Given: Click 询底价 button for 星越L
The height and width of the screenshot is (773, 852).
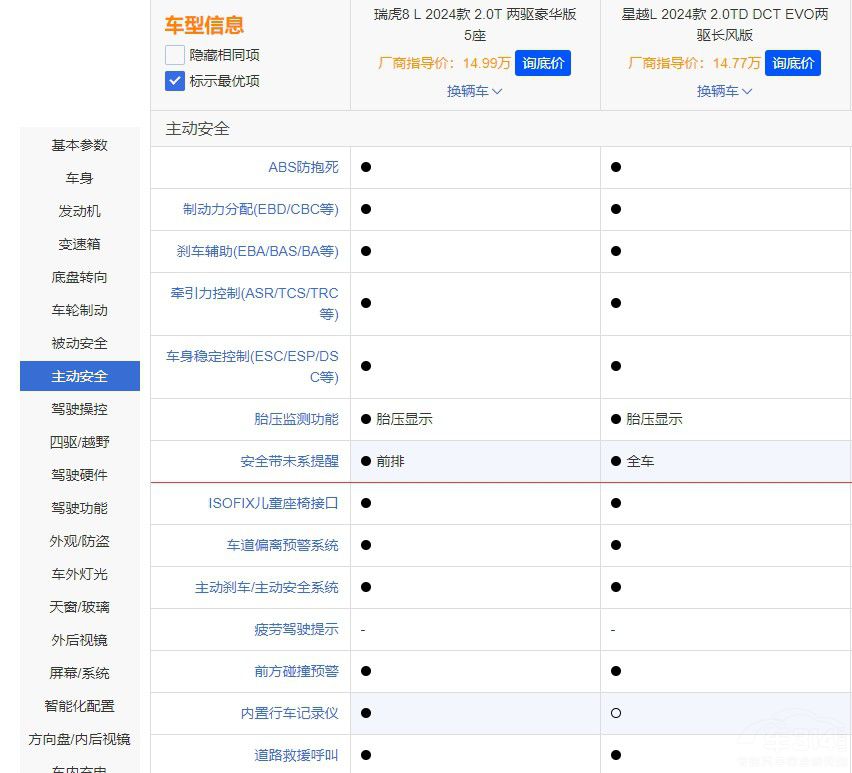Looking at the screenshot, I should (x=792, y=63).
